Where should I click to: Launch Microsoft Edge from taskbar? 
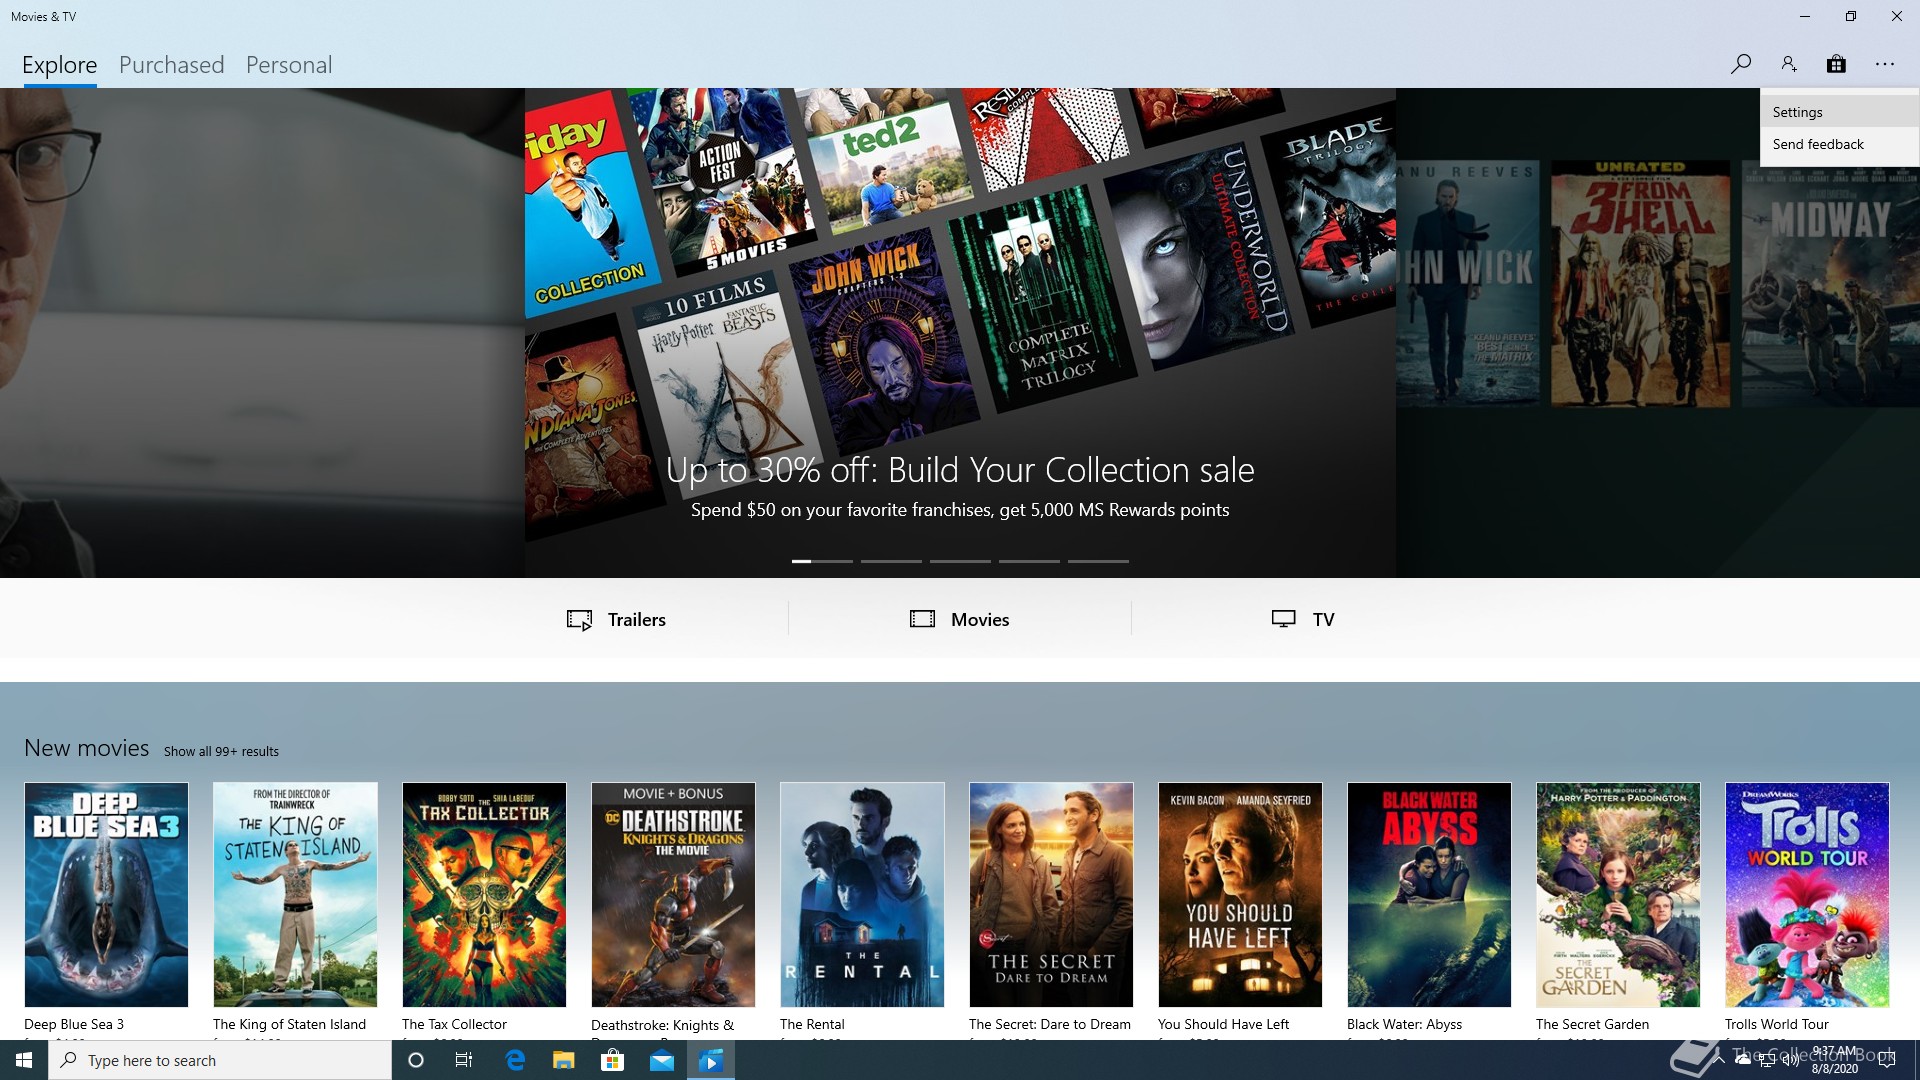coord(515,1060)
